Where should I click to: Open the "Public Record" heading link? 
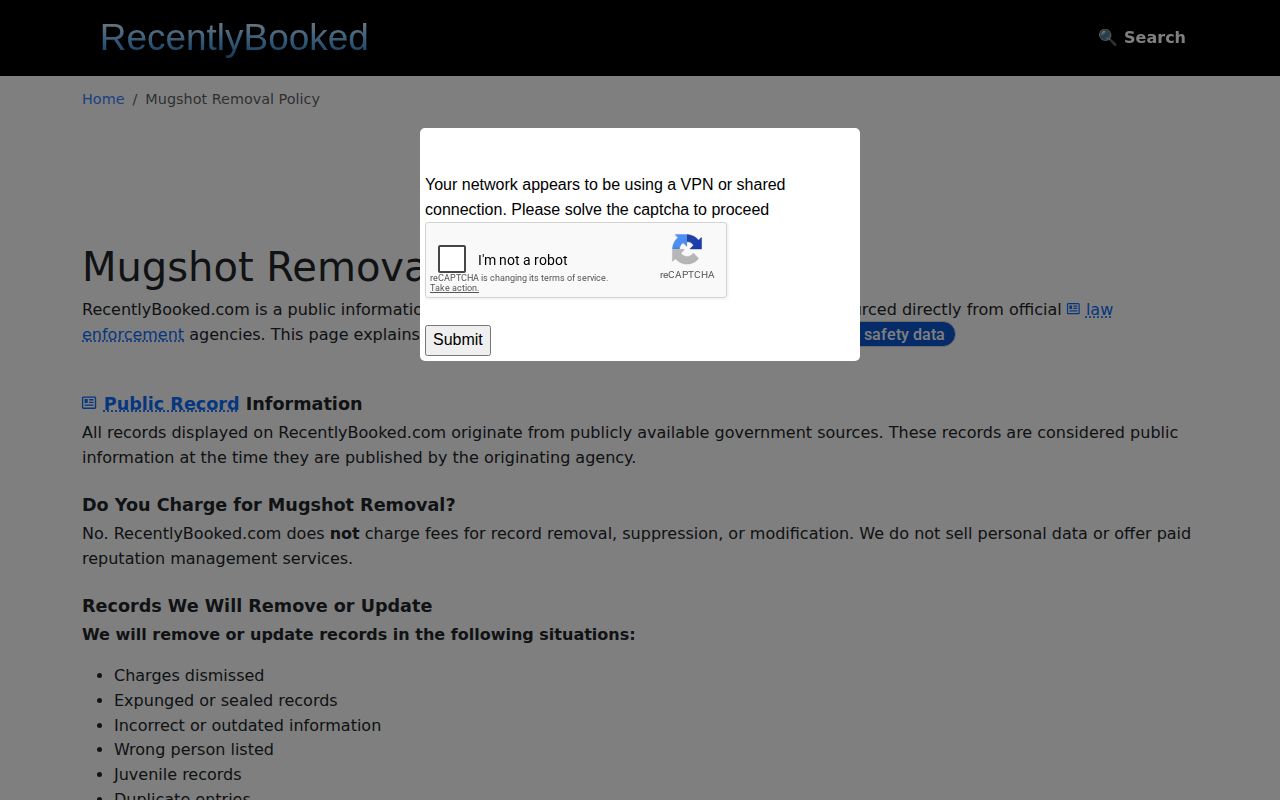click(171, 404)
